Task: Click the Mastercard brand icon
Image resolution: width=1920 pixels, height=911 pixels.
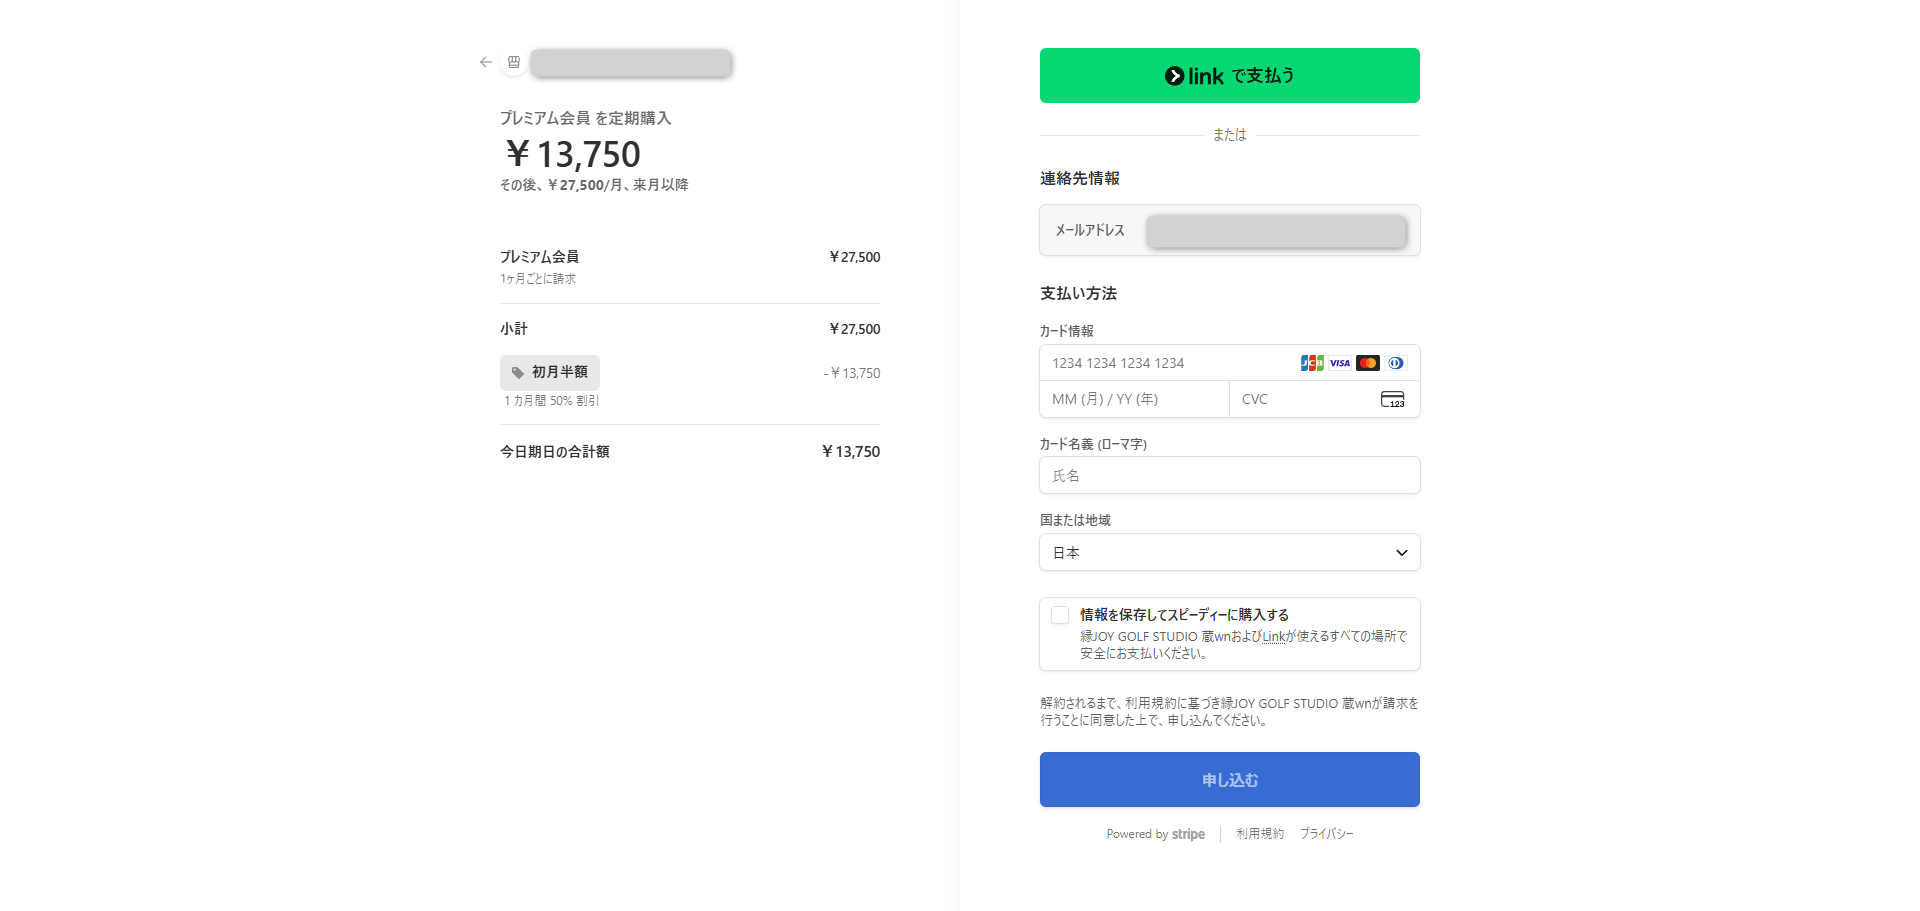Action: [1367, 363]
